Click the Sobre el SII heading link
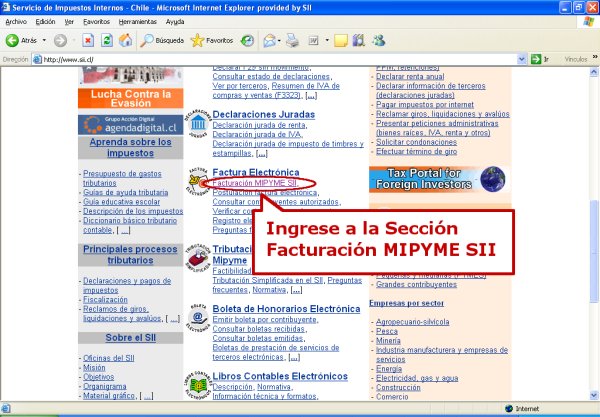The image size is (600, 417). pos(130,338)
